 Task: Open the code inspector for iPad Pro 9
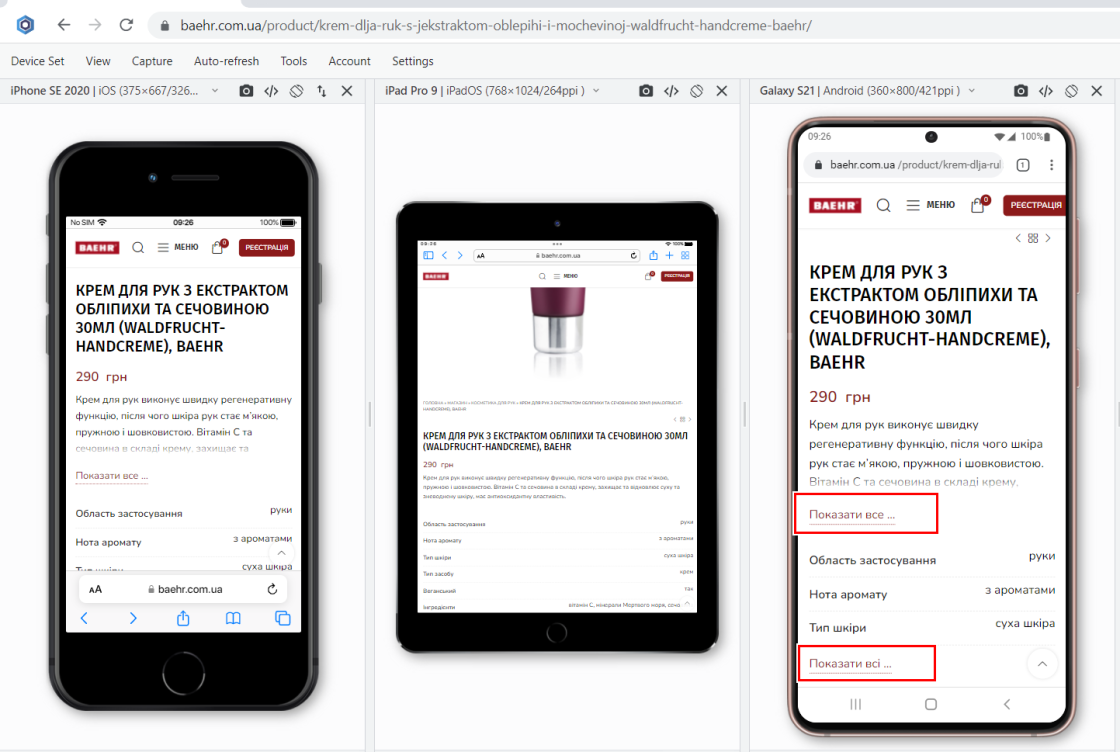[x=671, y=91]
